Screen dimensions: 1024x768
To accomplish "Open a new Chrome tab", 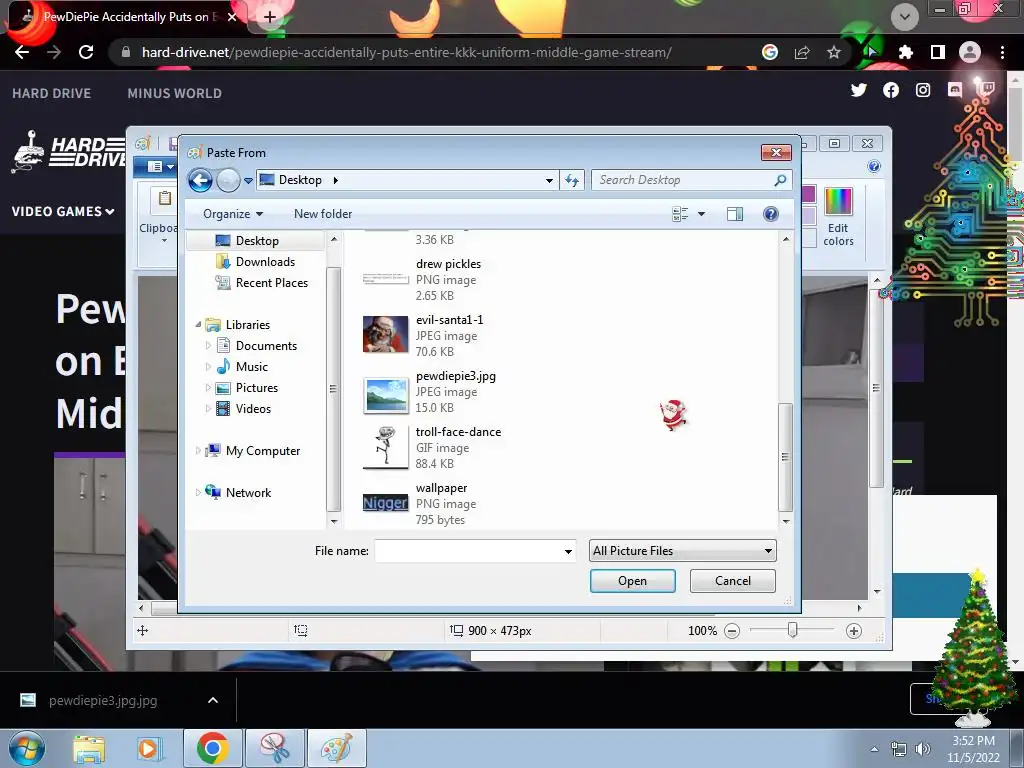I will (270, 17).
